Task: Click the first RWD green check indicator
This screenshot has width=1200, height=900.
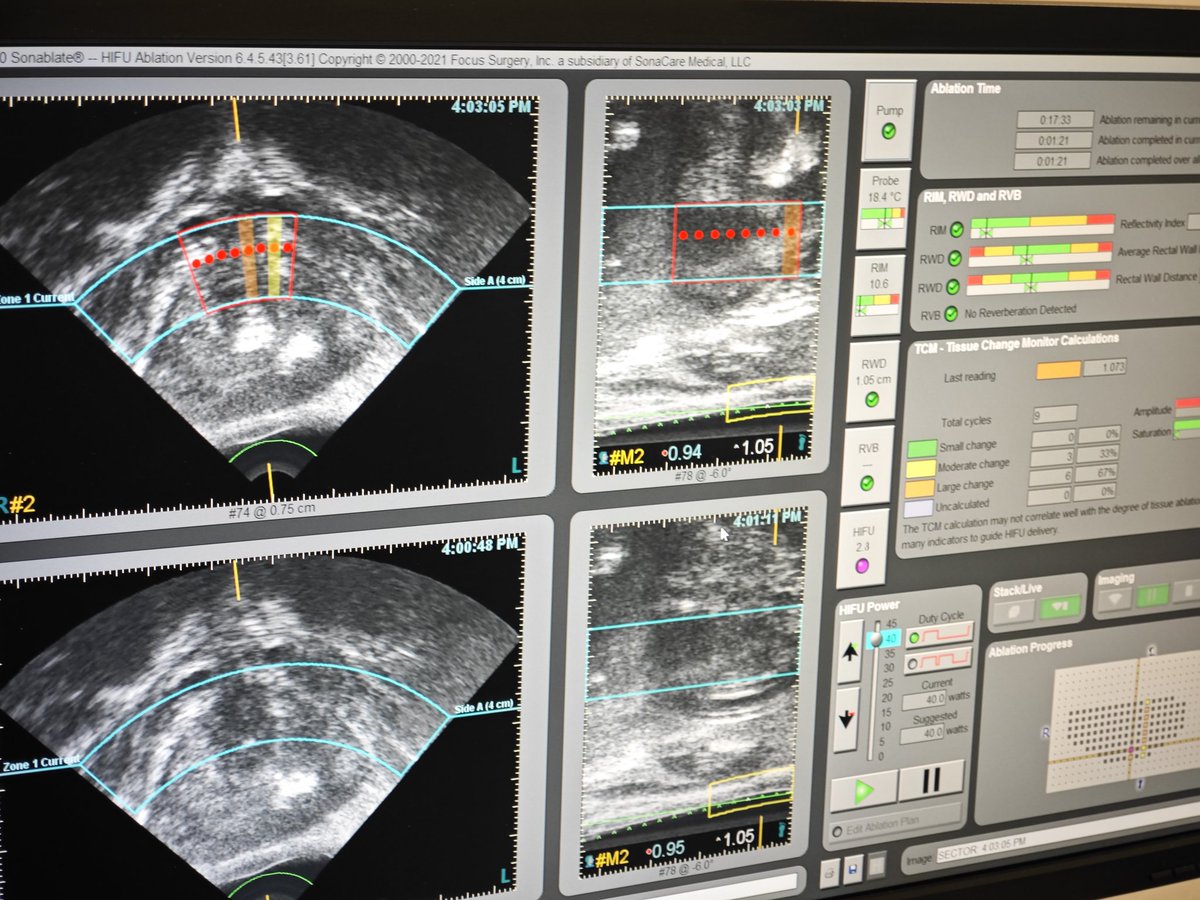Action: click(954, 258)
